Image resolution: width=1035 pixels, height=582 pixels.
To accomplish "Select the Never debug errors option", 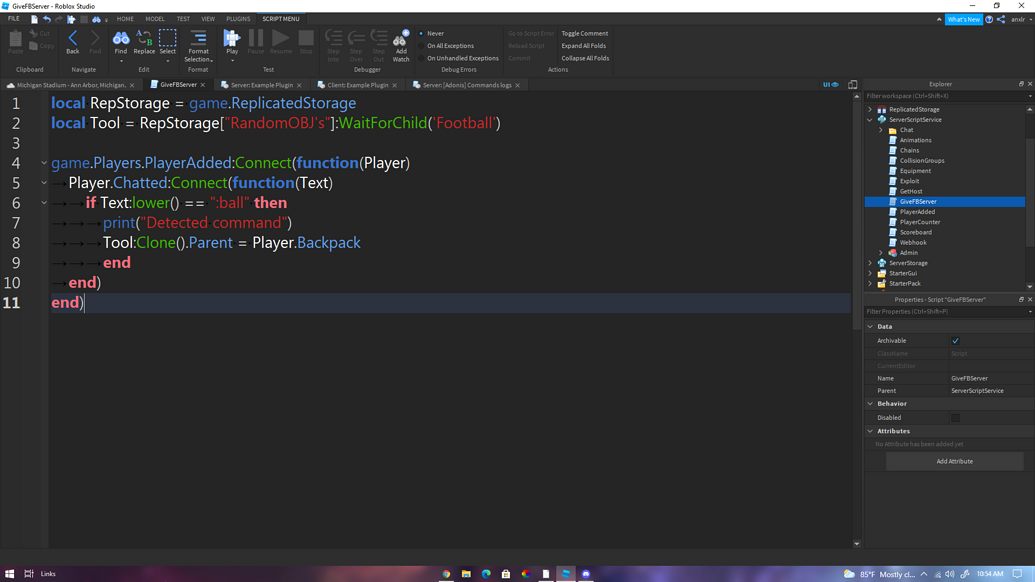I will click(432, 33).
